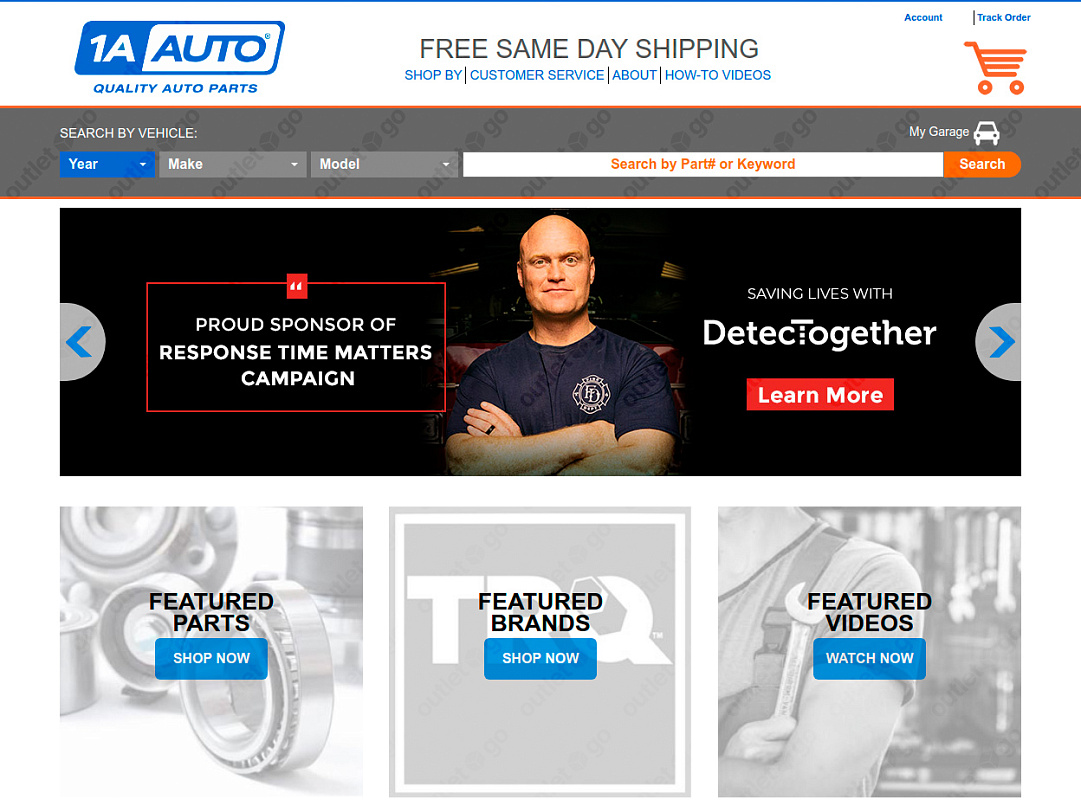The height and width of the screenshot is (800, 1081).
Task: Click the 1A Auto logo
Action: 179,57
